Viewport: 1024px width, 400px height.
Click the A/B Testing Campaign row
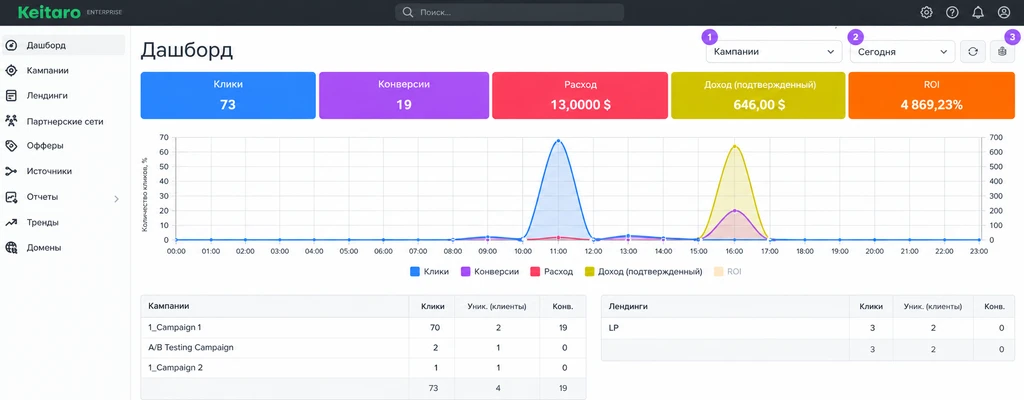363,348
